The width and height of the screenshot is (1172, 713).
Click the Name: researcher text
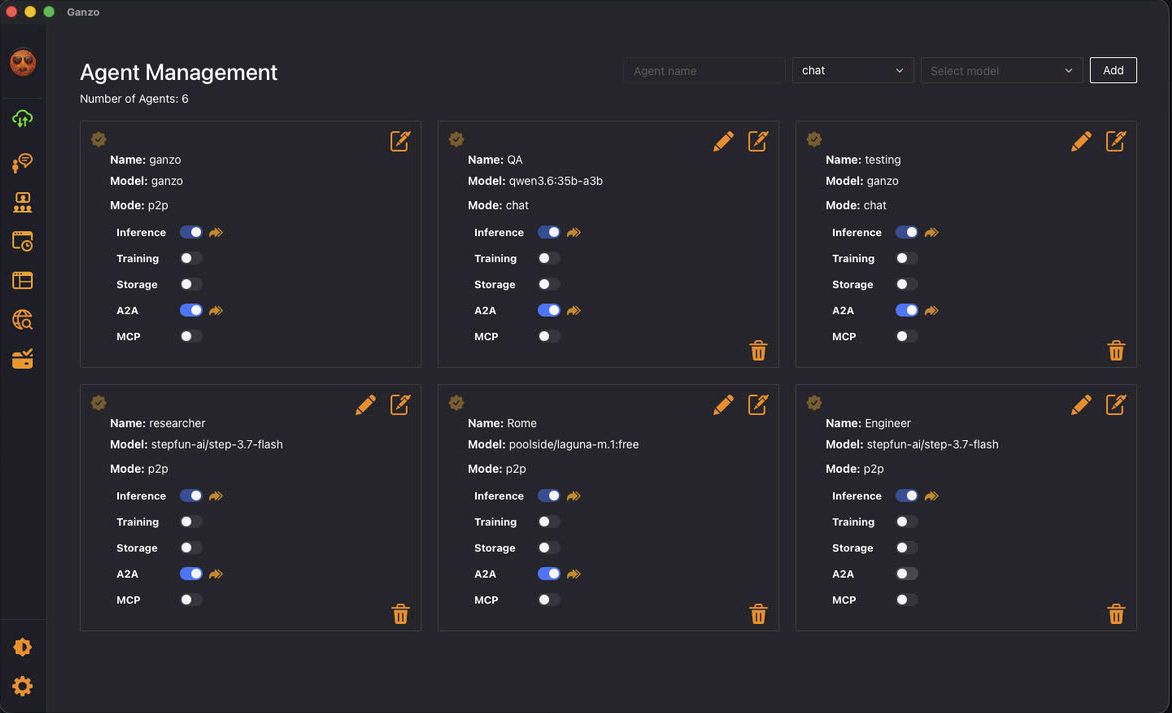tap(157, 423)
